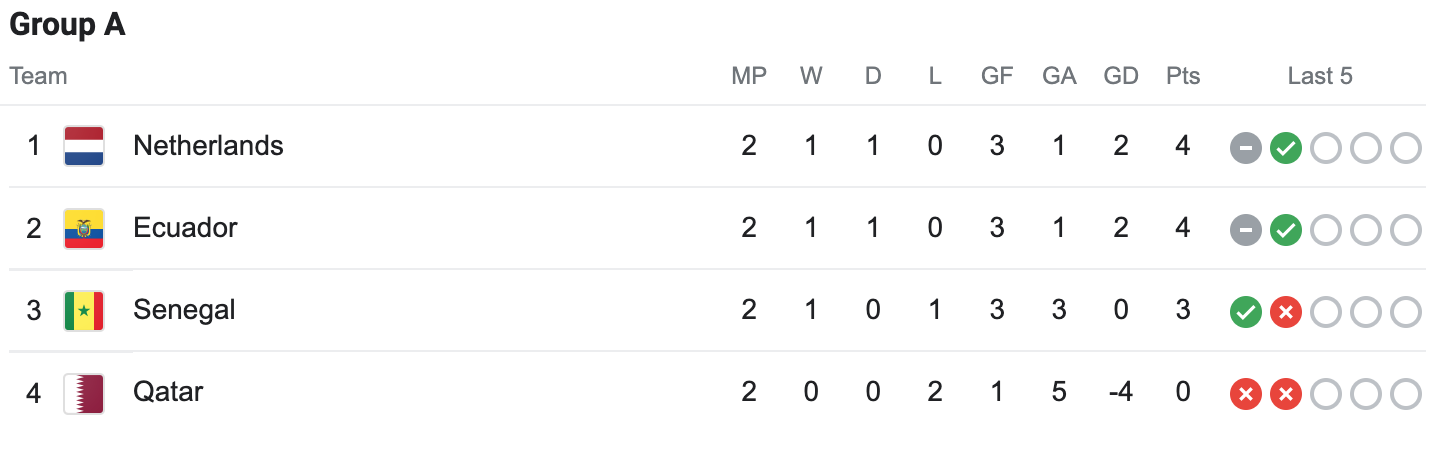This screenshot has height=449, width=1455.
Task: Click Ecuador's green win checkmark icon
Action: pos(1285,230)
